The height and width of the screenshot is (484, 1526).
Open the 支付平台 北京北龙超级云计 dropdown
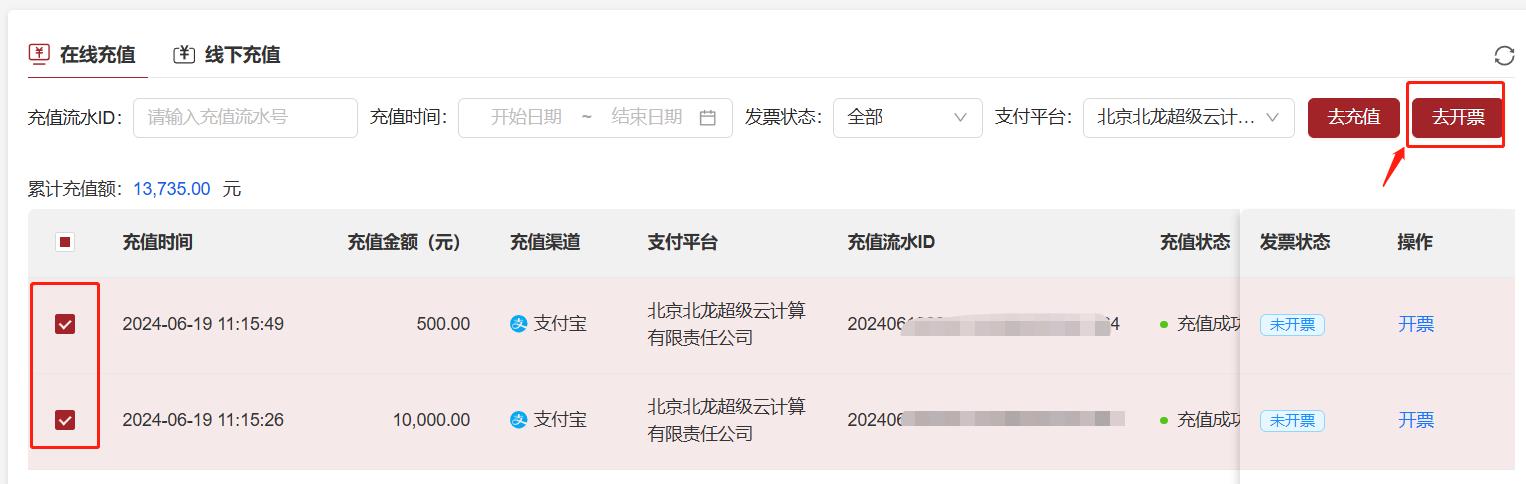(1189, 117)
